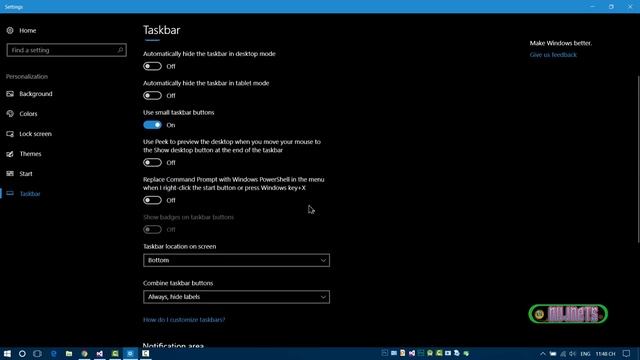This screenshot has height=360, width=640.
Task: Open Lock screen settings via its icon
Action: click(10, 134)
